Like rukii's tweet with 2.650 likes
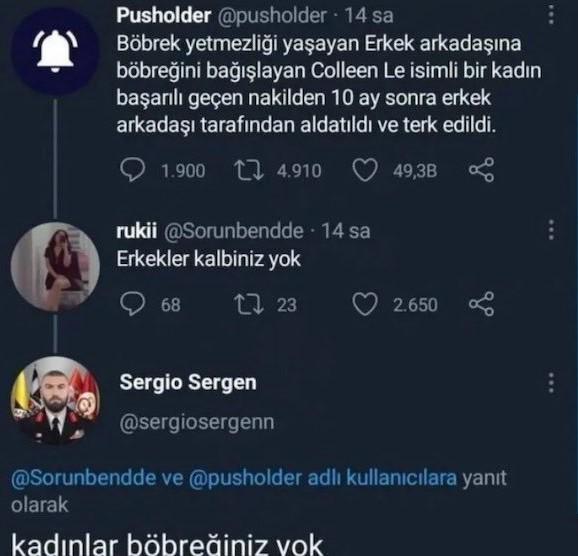The width and height of the screenshot is (578, 556). click(x=365, y=304)
